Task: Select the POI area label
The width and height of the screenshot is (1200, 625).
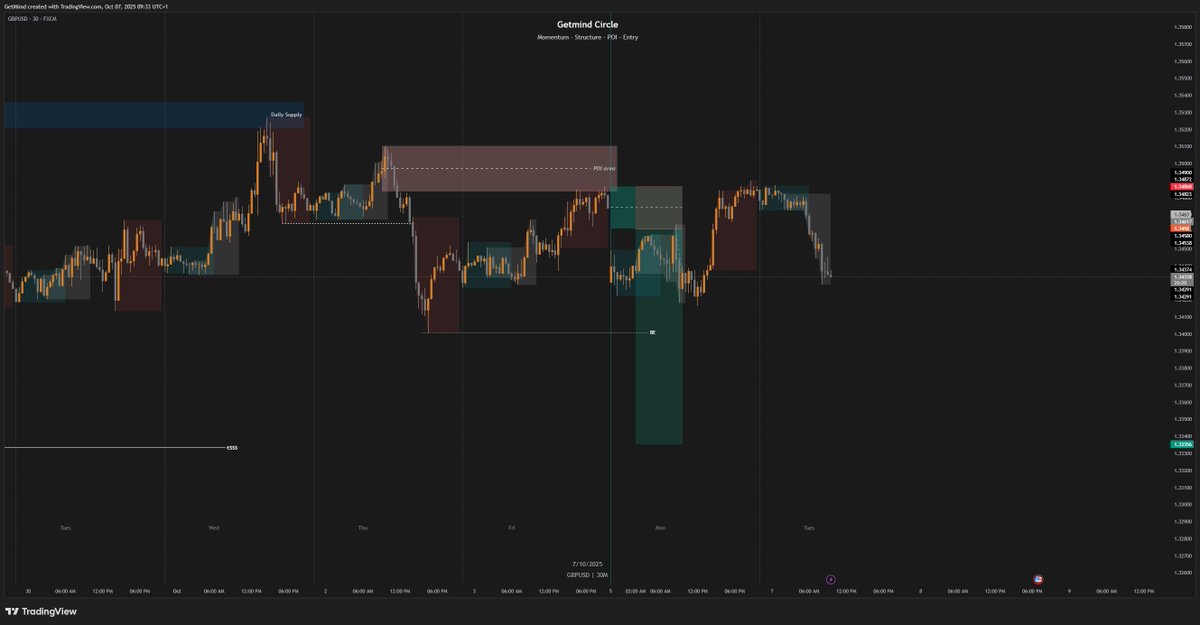Action: [604, 168]
